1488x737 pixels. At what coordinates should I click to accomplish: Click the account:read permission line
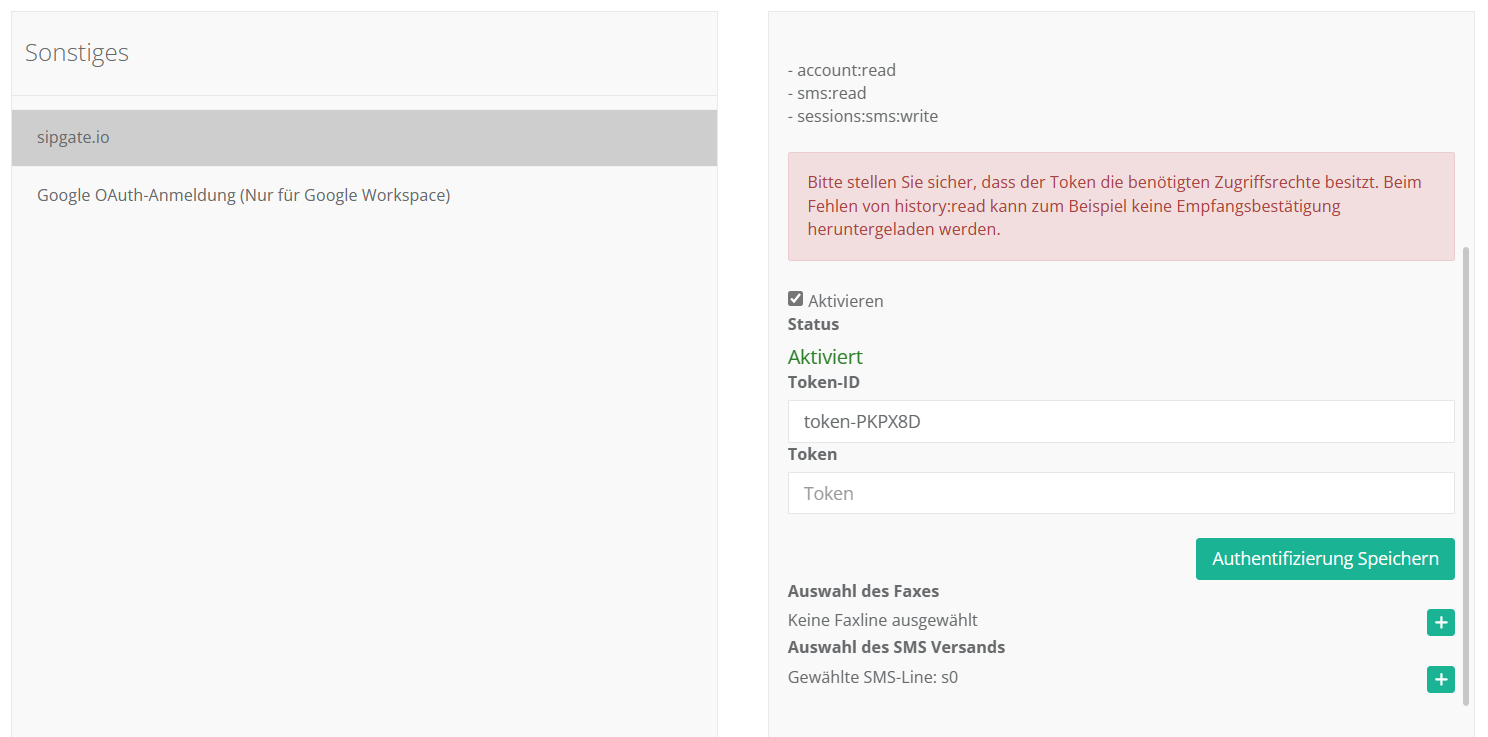coord(842,70)
